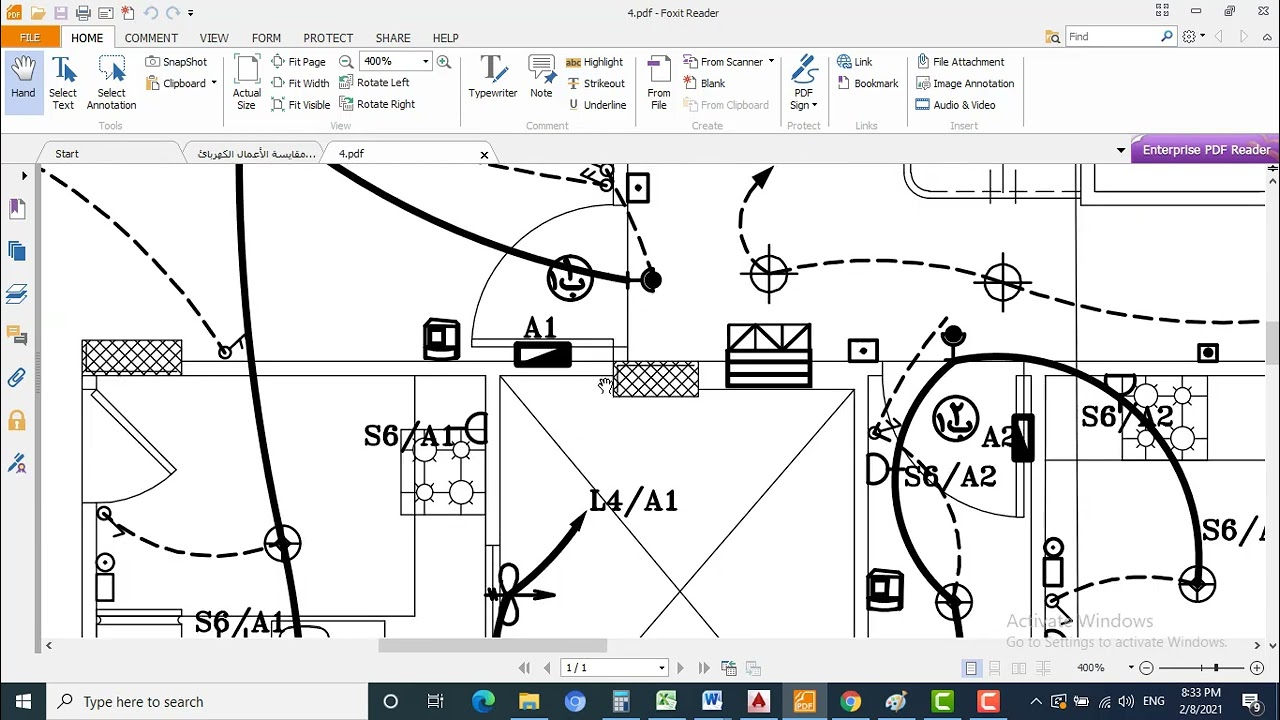Insert a Link
The image size is (1280, 720).
[854, 62]
